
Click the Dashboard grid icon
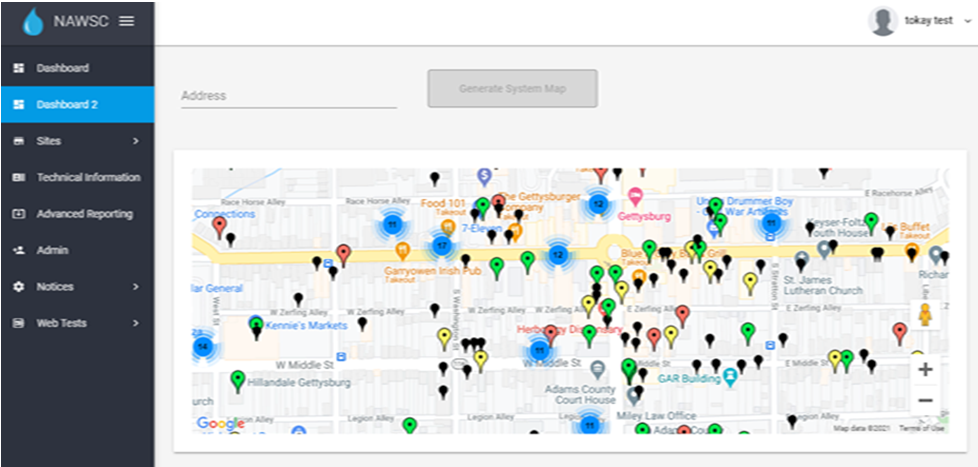pyautogui.click(x=19, y=67)
